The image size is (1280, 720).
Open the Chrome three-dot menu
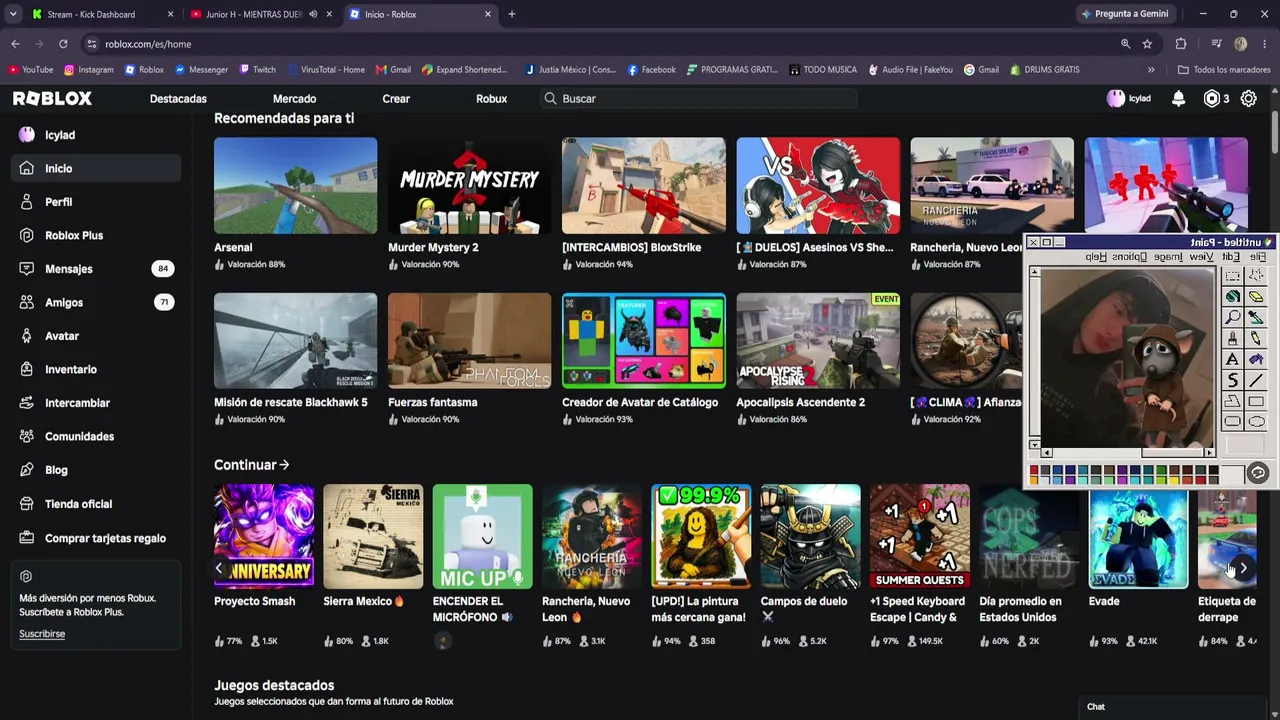pyautogui.click(x=1265, y=44)
